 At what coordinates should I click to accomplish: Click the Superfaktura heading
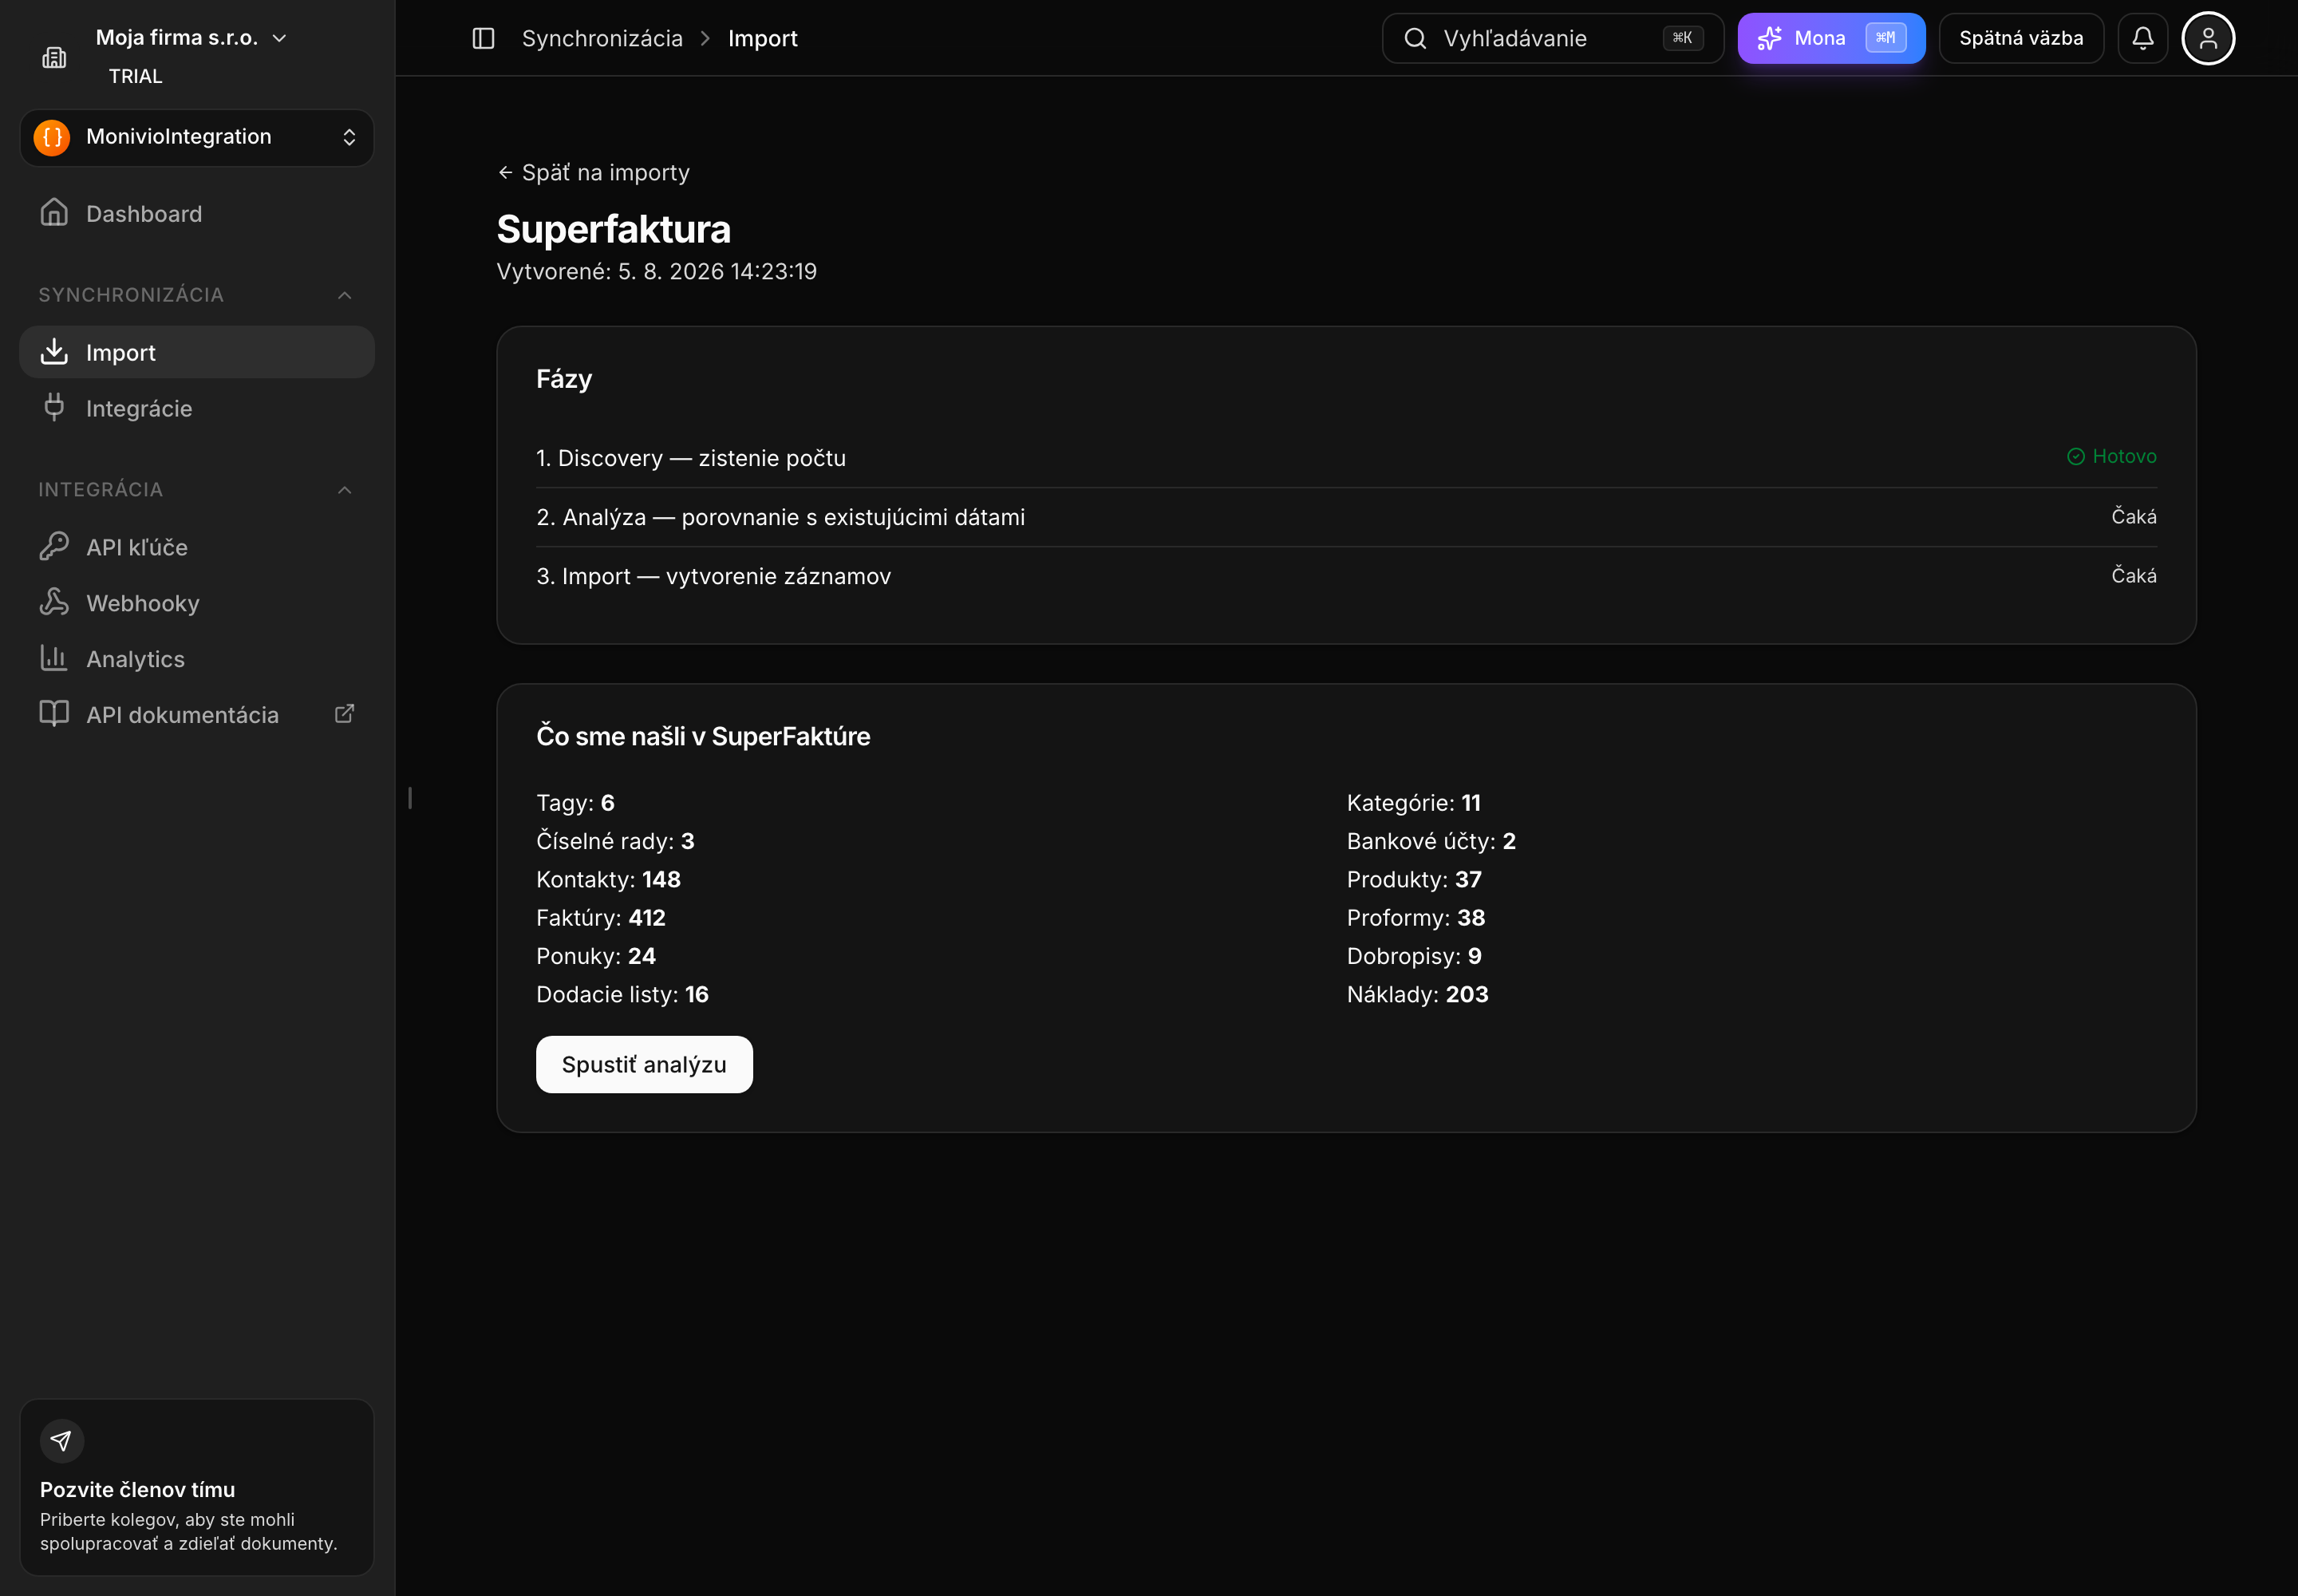pyautogui.click(x=614, y=229)
